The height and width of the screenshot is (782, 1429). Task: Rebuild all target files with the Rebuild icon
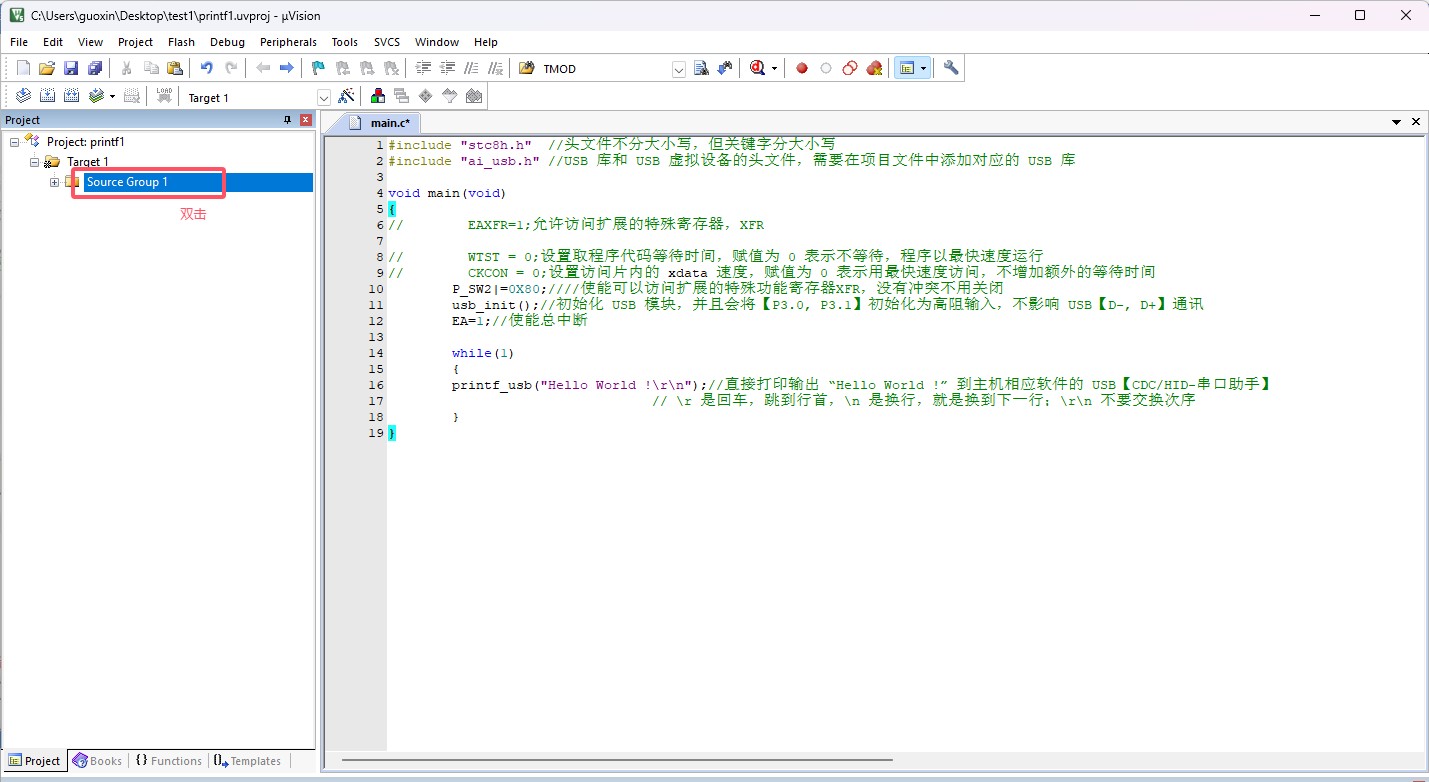tap(71, 96)
